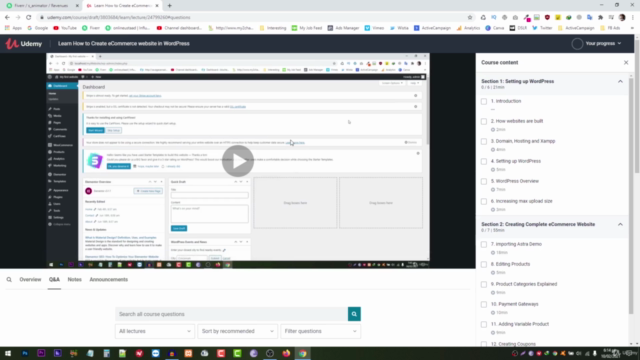Switch to the Overview tab
Screen dimensions: 640x360
pyautogui.click(x=30, y=280)
